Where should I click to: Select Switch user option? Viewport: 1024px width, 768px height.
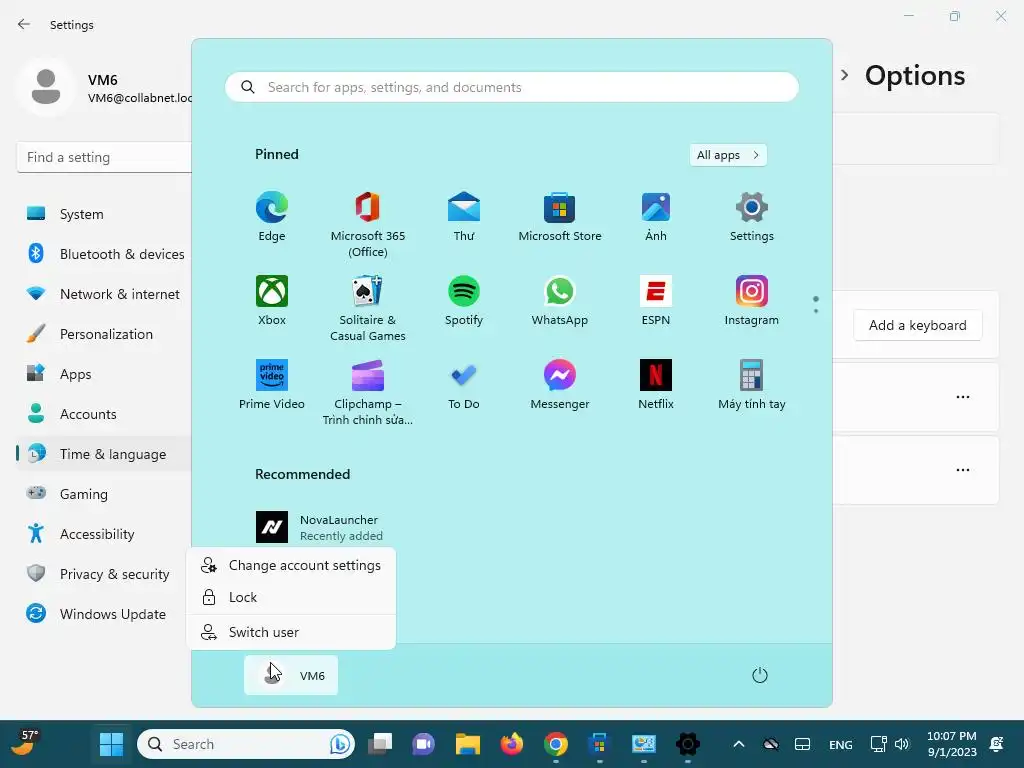click(x=291, y=632)
